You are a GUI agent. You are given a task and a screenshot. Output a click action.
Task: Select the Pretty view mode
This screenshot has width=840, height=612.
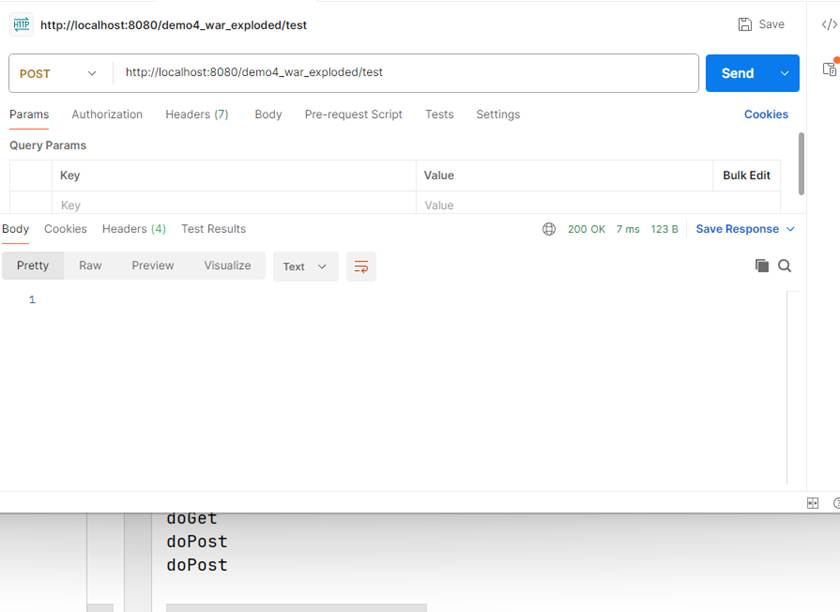tap(33, 265)
